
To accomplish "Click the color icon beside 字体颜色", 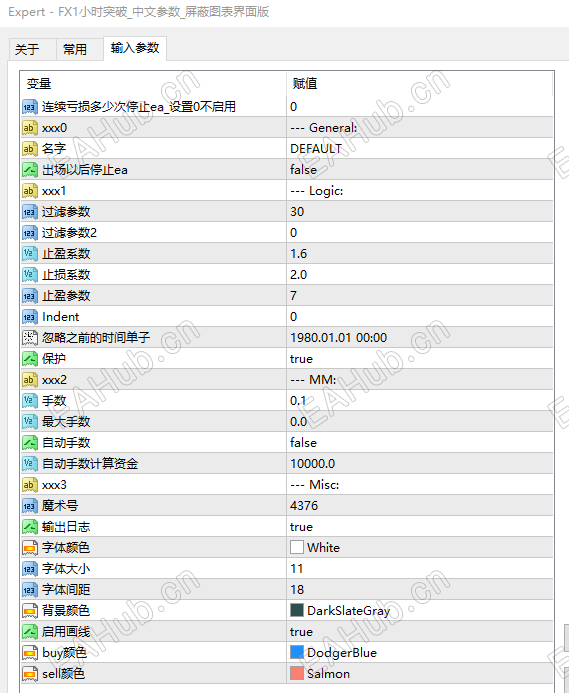I will click(30, 548).
